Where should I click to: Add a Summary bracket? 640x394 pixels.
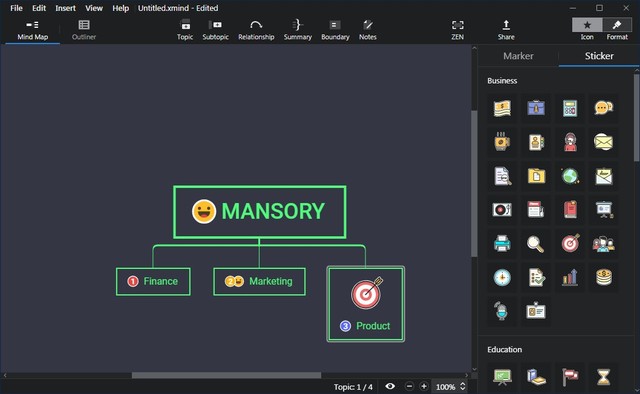tap(298, 30)
